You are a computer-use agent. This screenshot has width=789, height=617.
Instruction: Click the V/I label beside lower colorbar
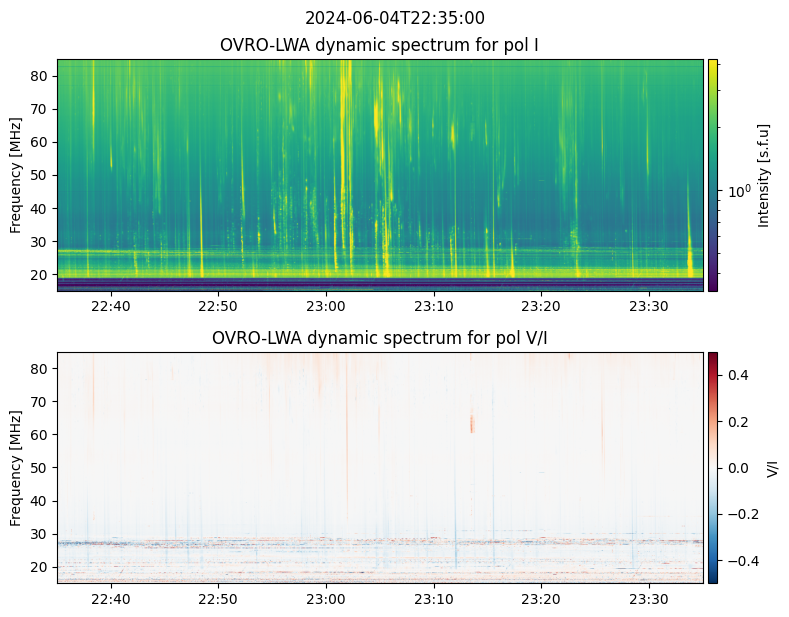tap(773, 468)
